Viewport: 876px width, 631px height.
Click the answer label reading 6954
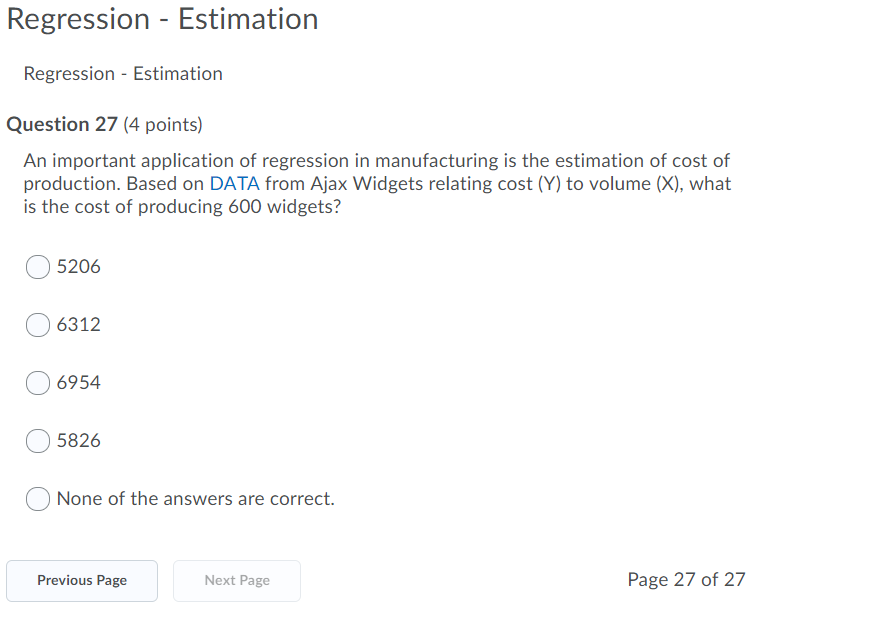78,383
